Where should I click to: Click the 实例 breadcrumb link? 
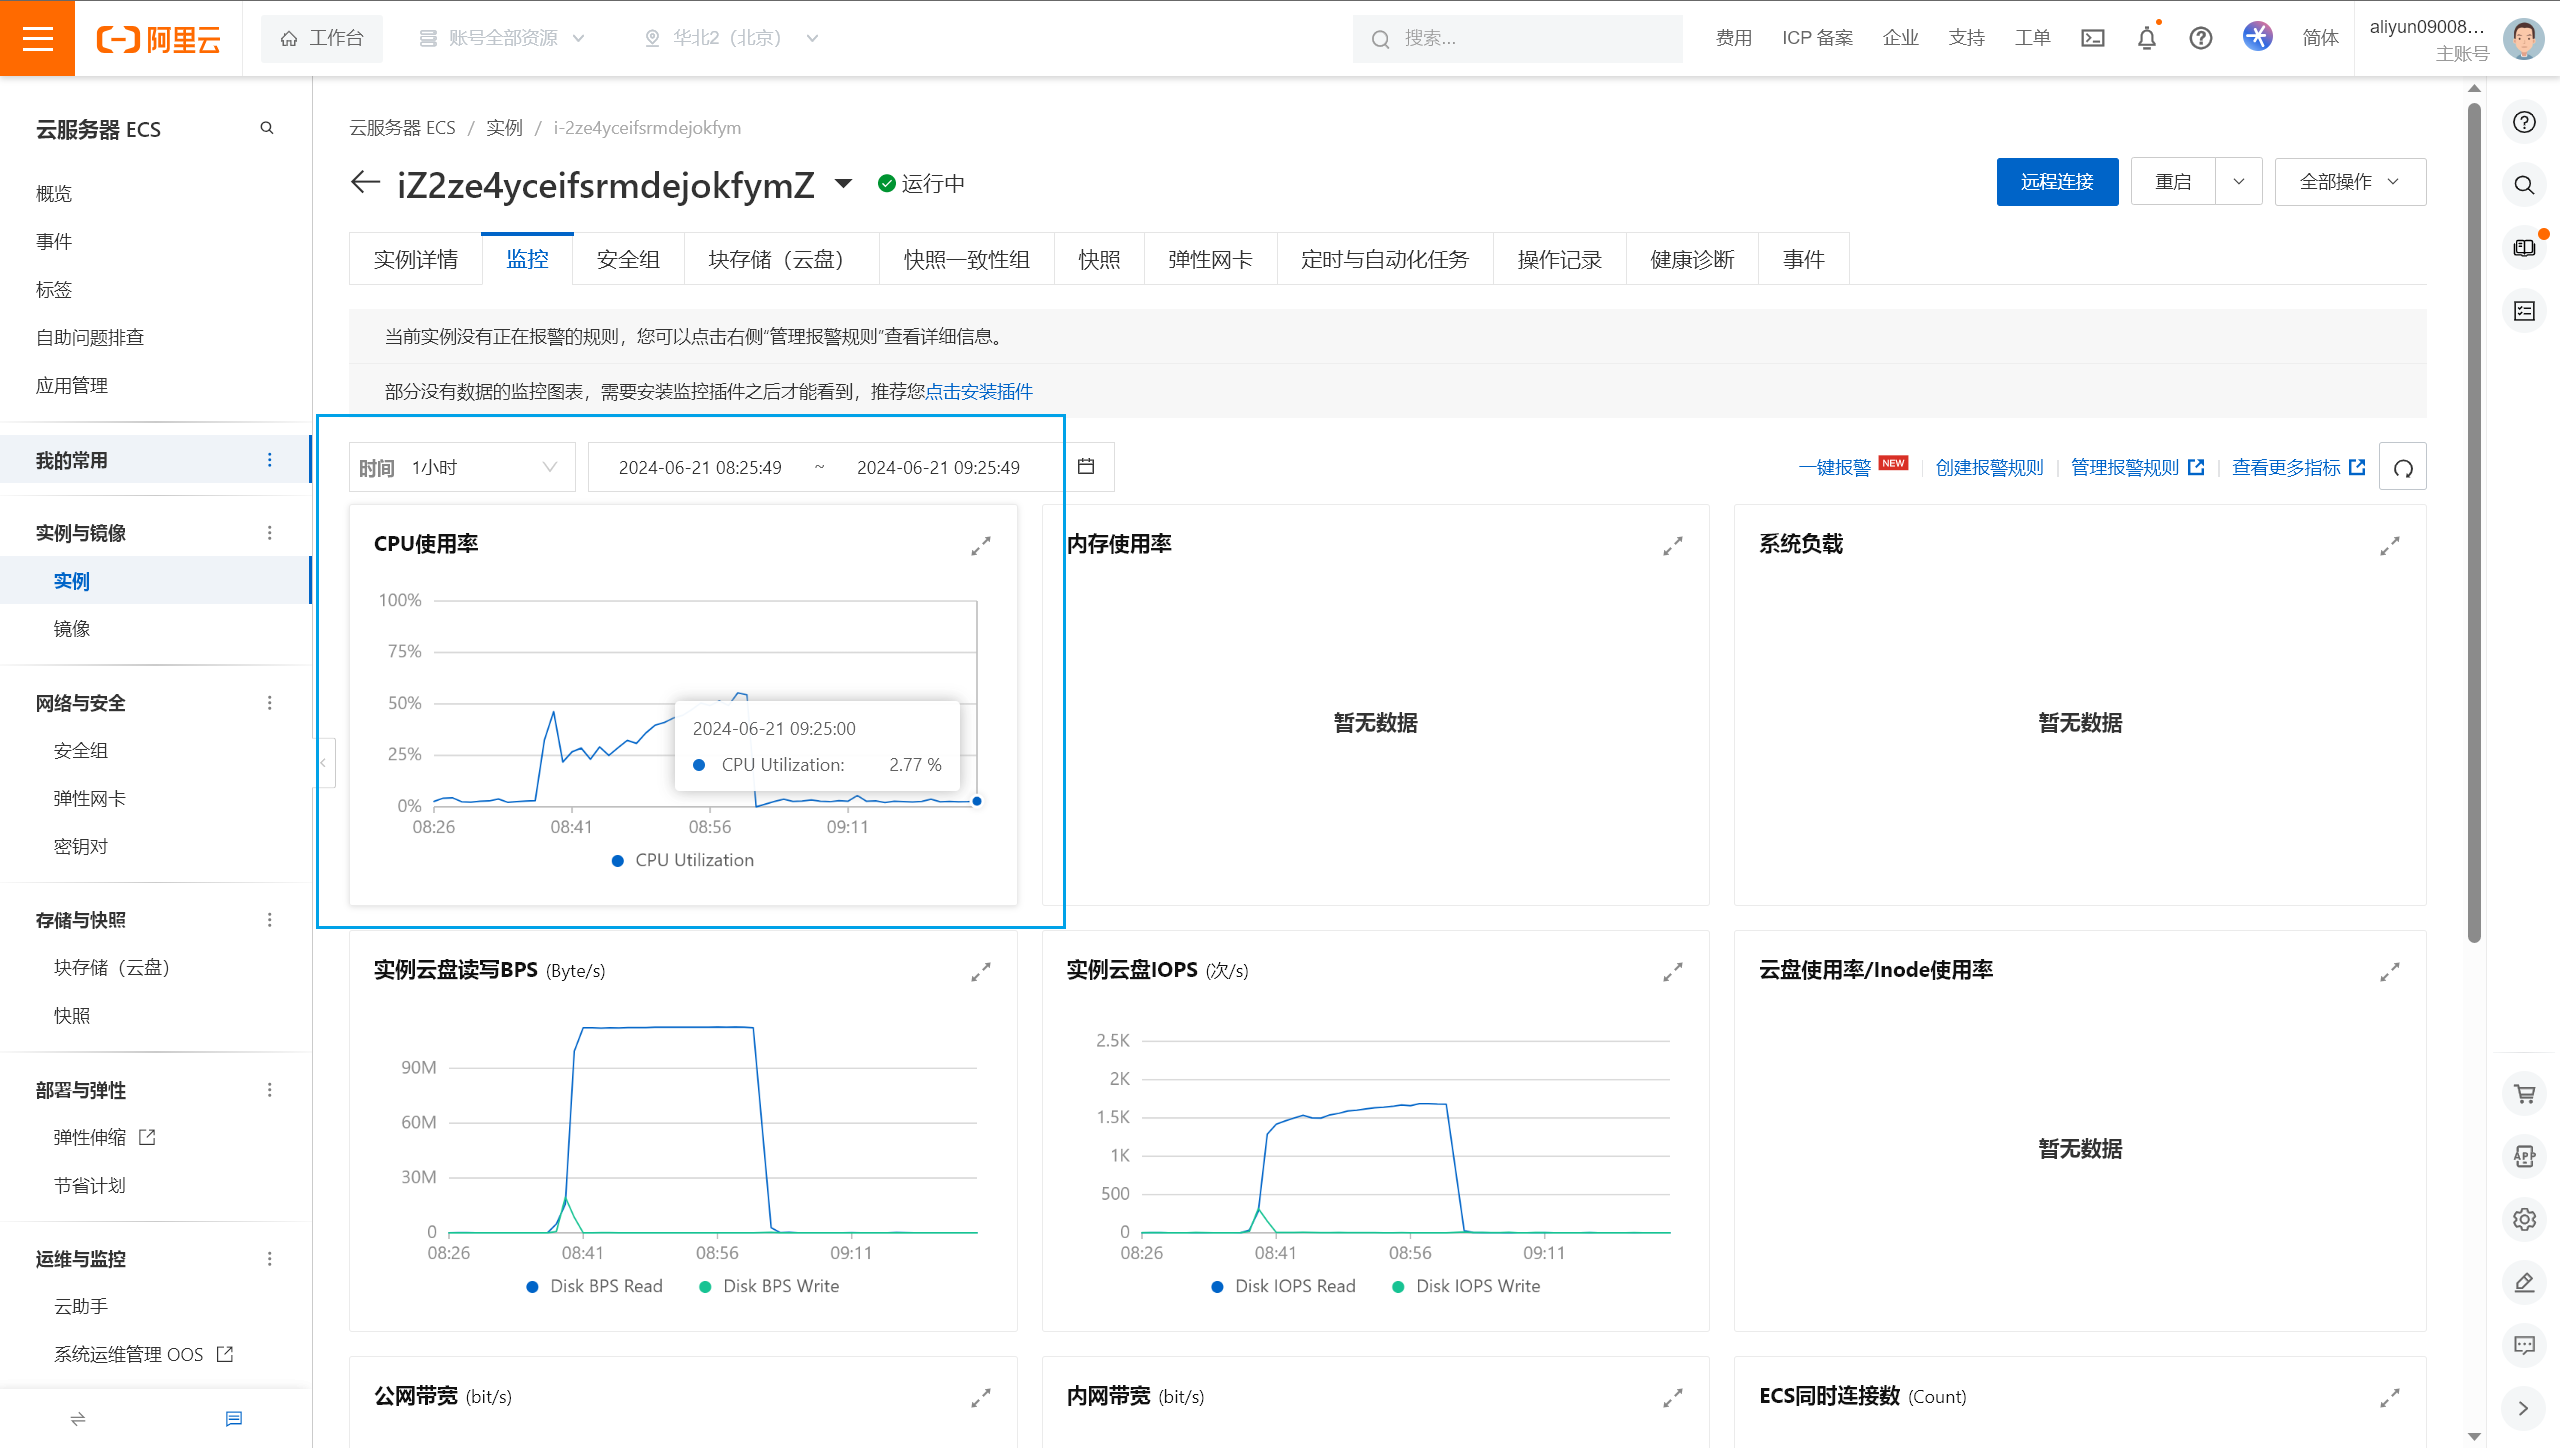click(x=504, y=128)
